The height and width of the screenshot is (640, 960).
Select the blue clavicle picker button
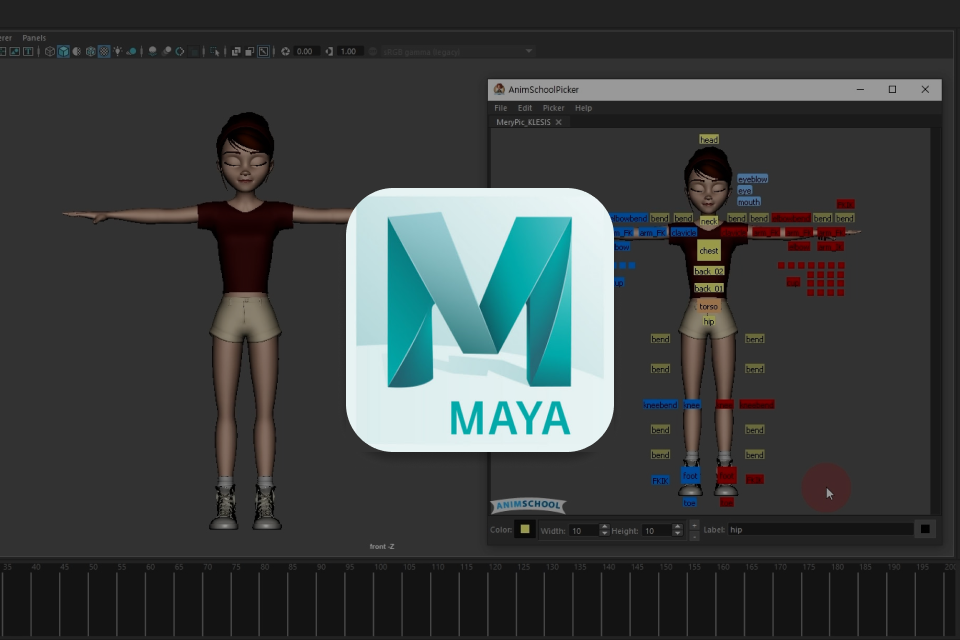click(x=683, y=233)
